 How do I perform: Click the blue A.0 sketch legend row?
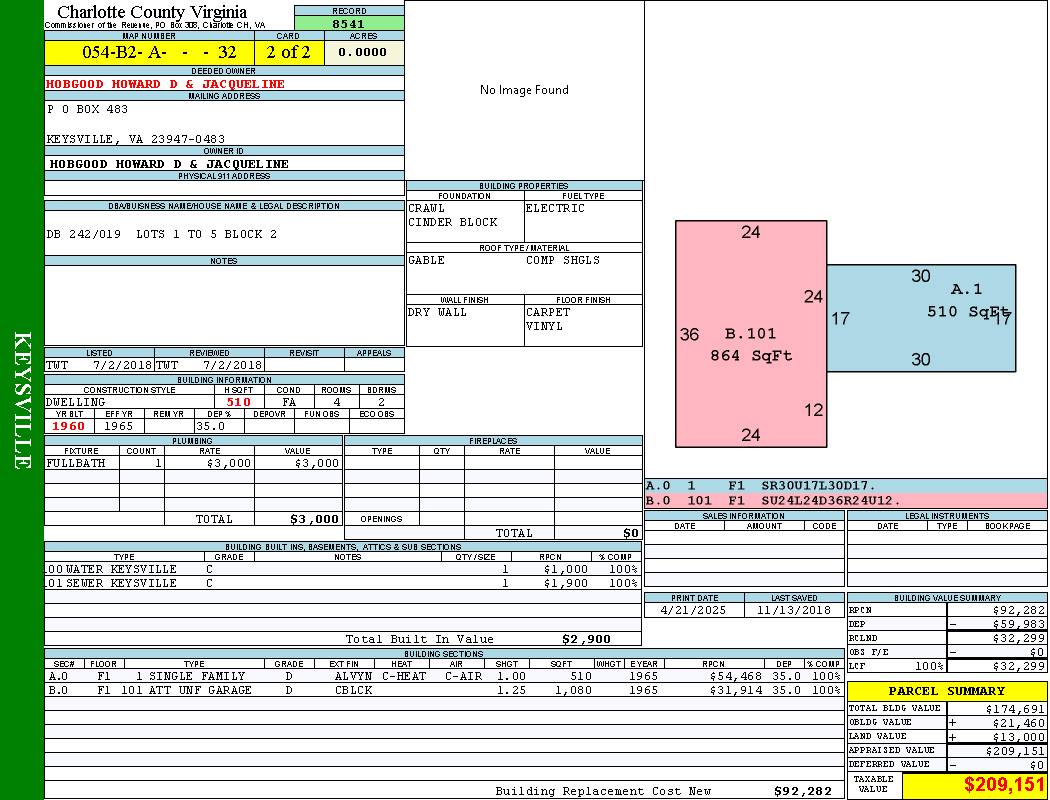click(x=845, y=486)
